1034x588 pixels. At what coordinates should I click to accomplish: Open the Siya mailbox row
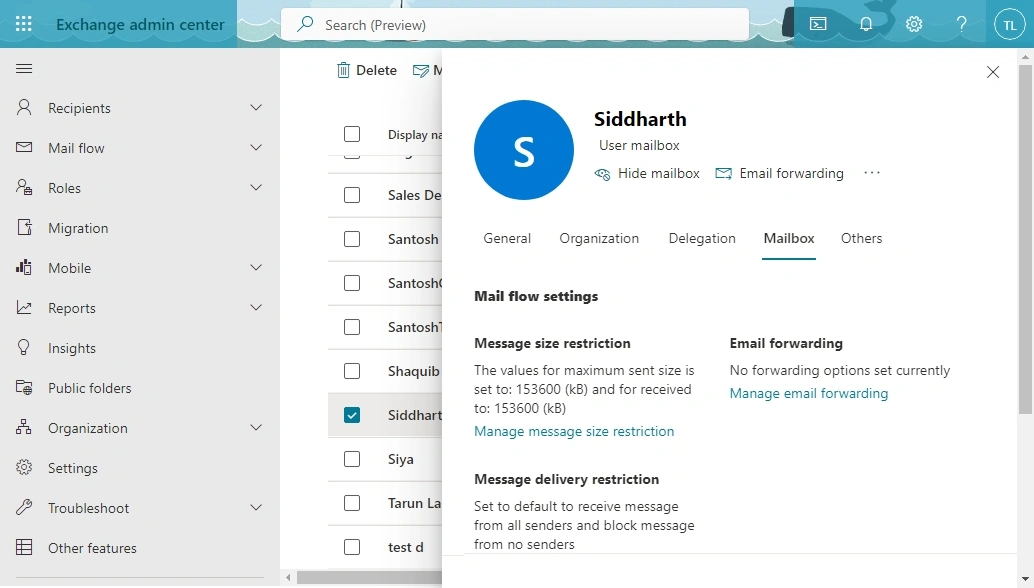coord(400,459)
